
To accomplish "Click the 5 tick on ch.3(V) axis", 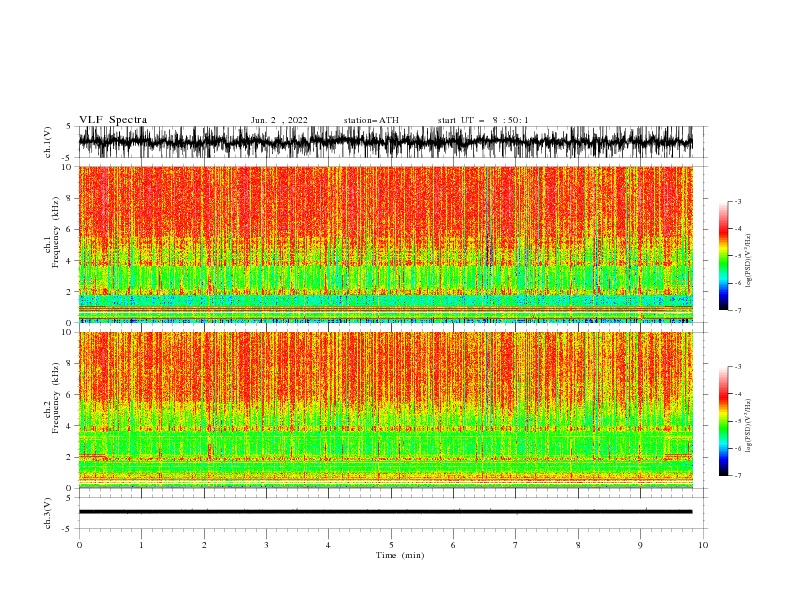I will click(x=69, y=498).
